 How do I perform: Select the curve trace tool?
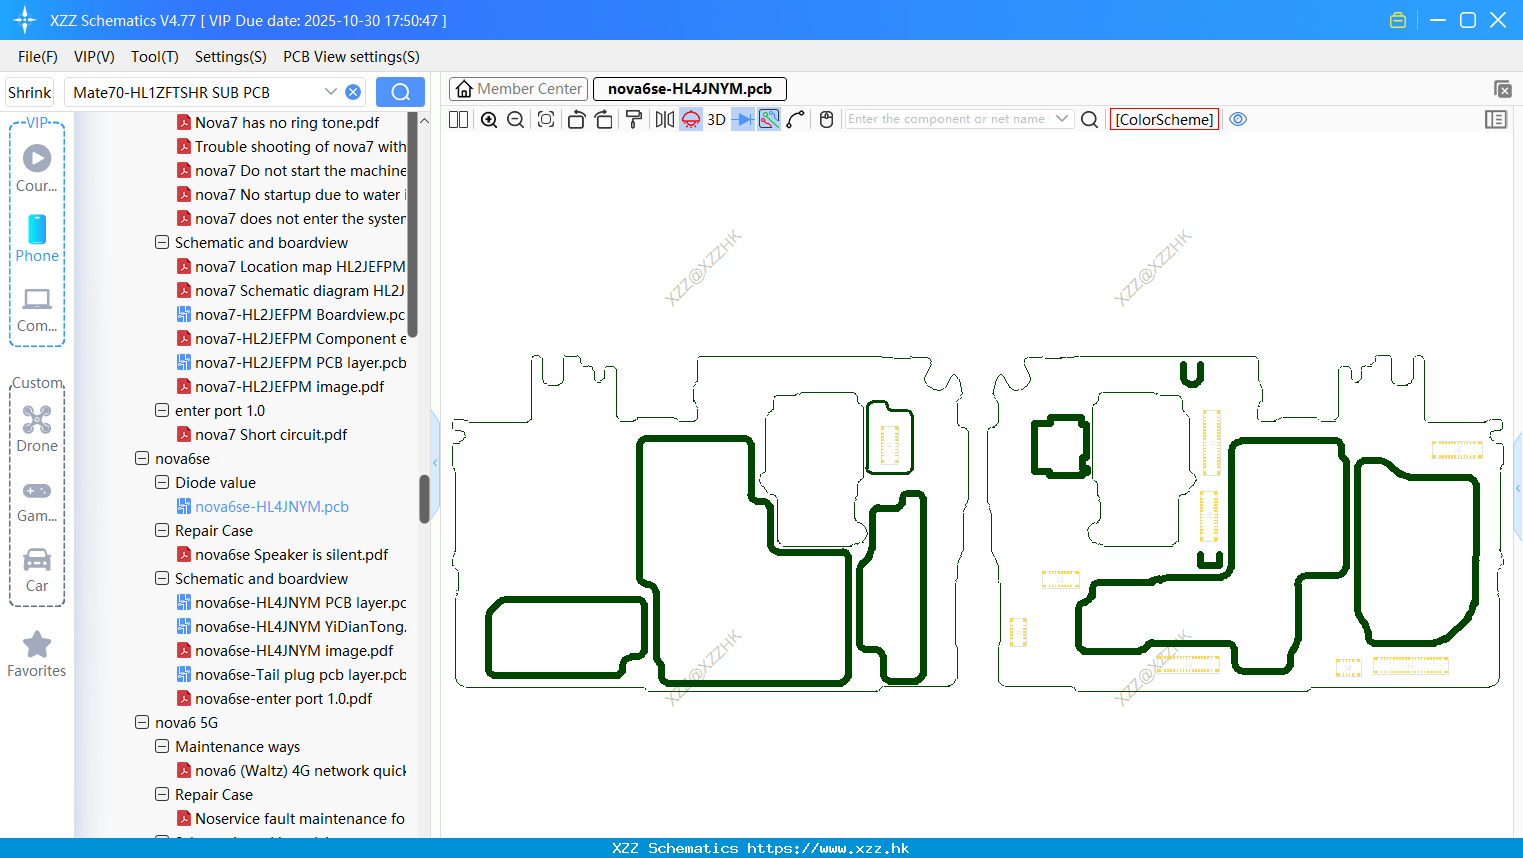point(795,119)
